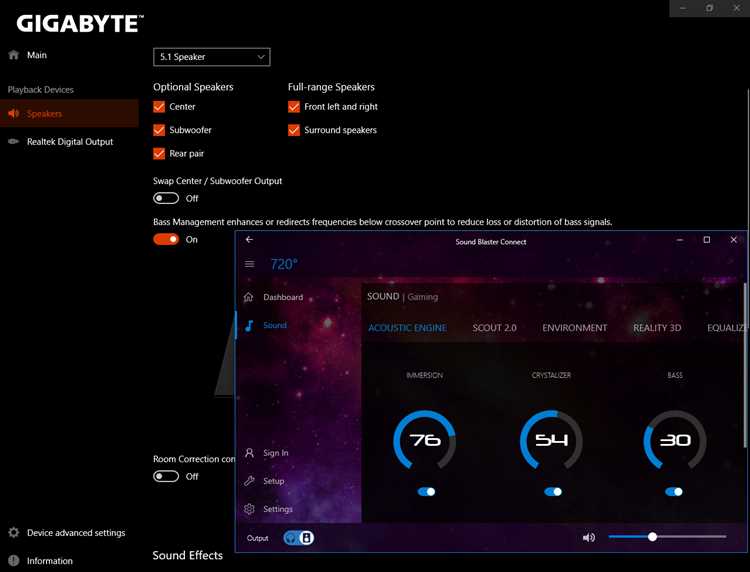The height and width of the screenshot is (572, 750).
Task: Click the Gaming profile label next to SOUND
Action: [422, 297]
